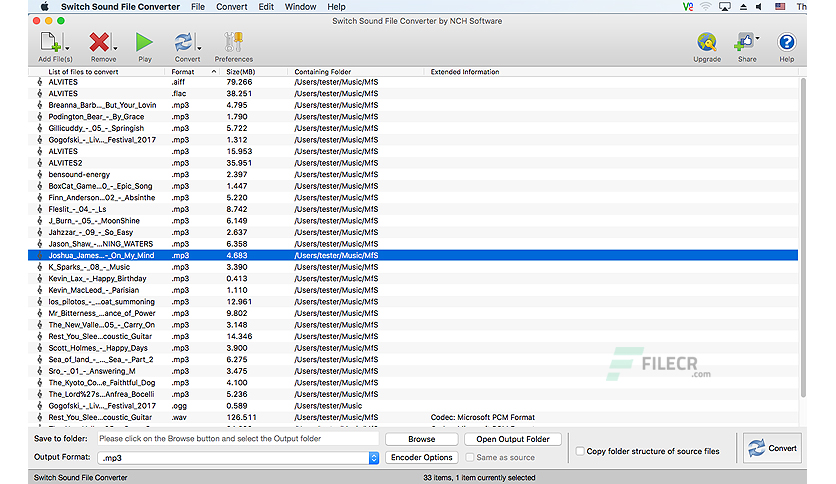This screenshot has height=484, width=836.
Task: Click the eject icon in menu bar
Action: click(x=743, y=7)
